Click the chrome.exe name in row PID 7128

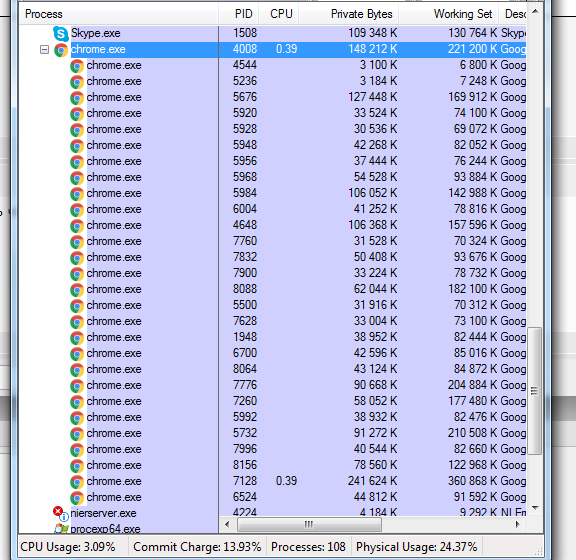114,481
